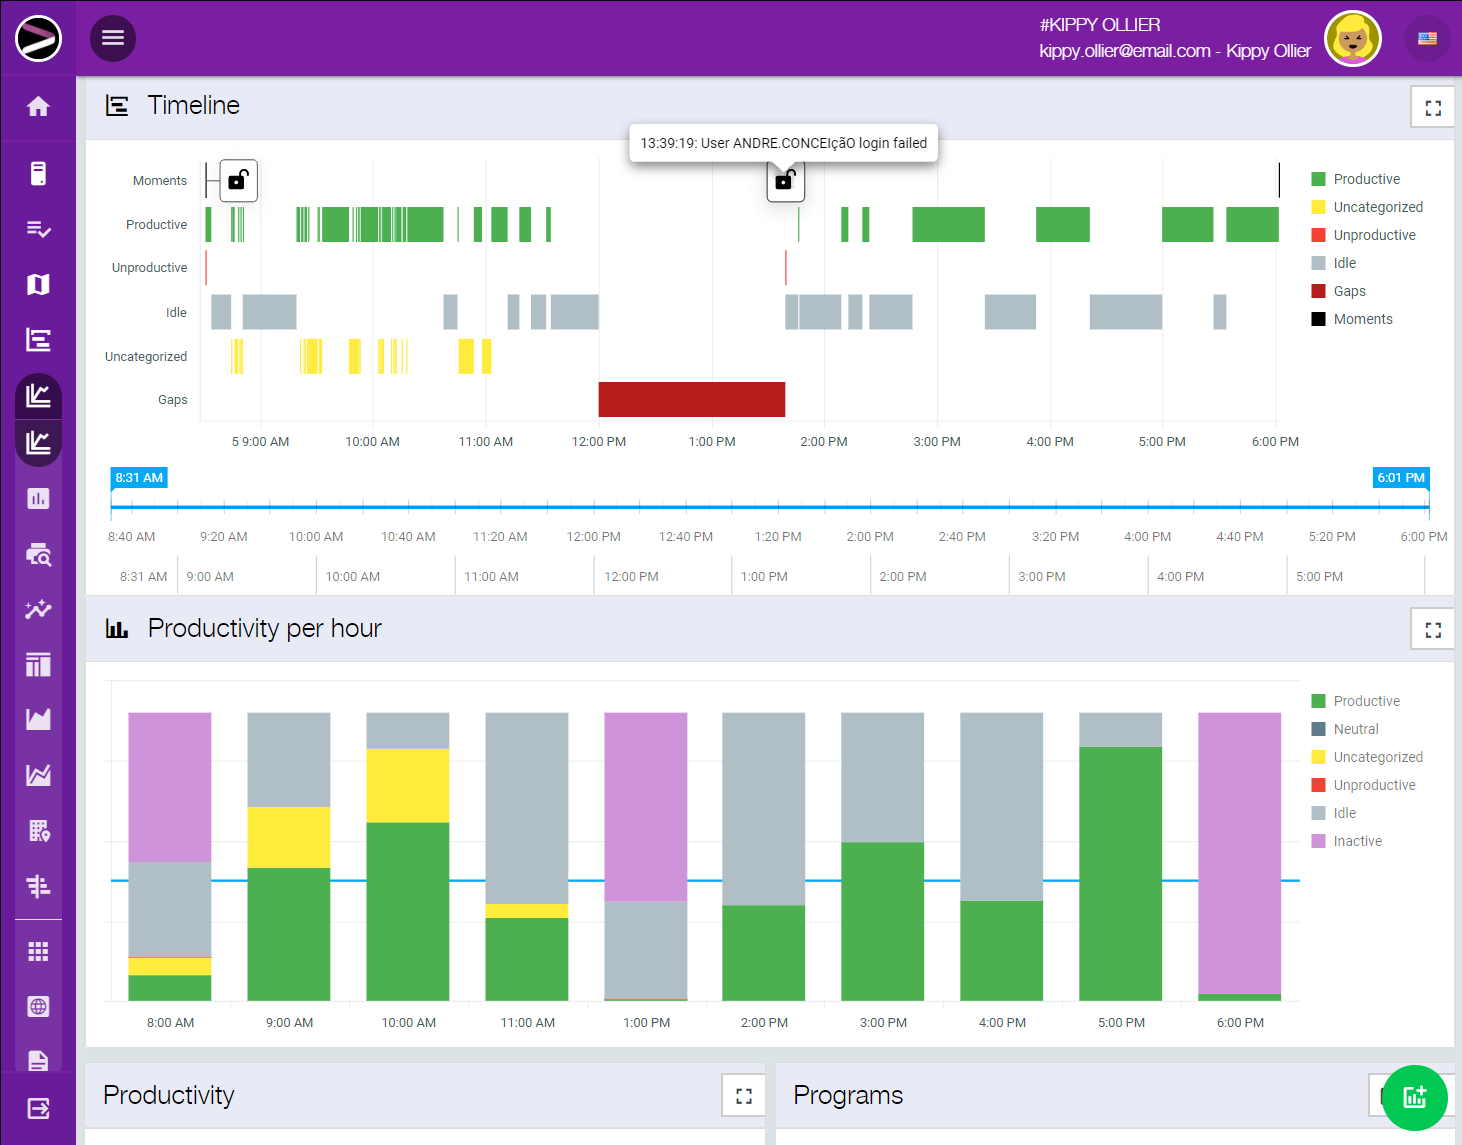Click the 8:31 AM range slider handle

pos(139,478)
